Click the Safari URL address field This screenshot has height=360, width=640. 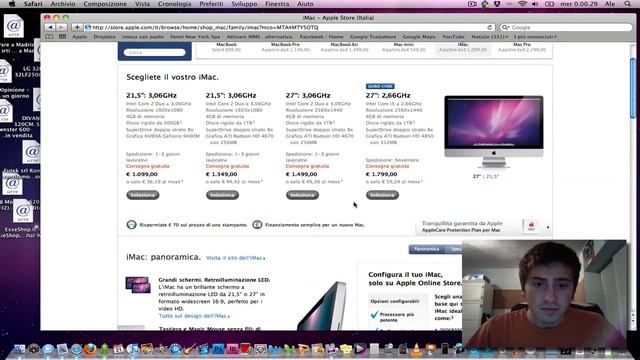click(289, 27)
